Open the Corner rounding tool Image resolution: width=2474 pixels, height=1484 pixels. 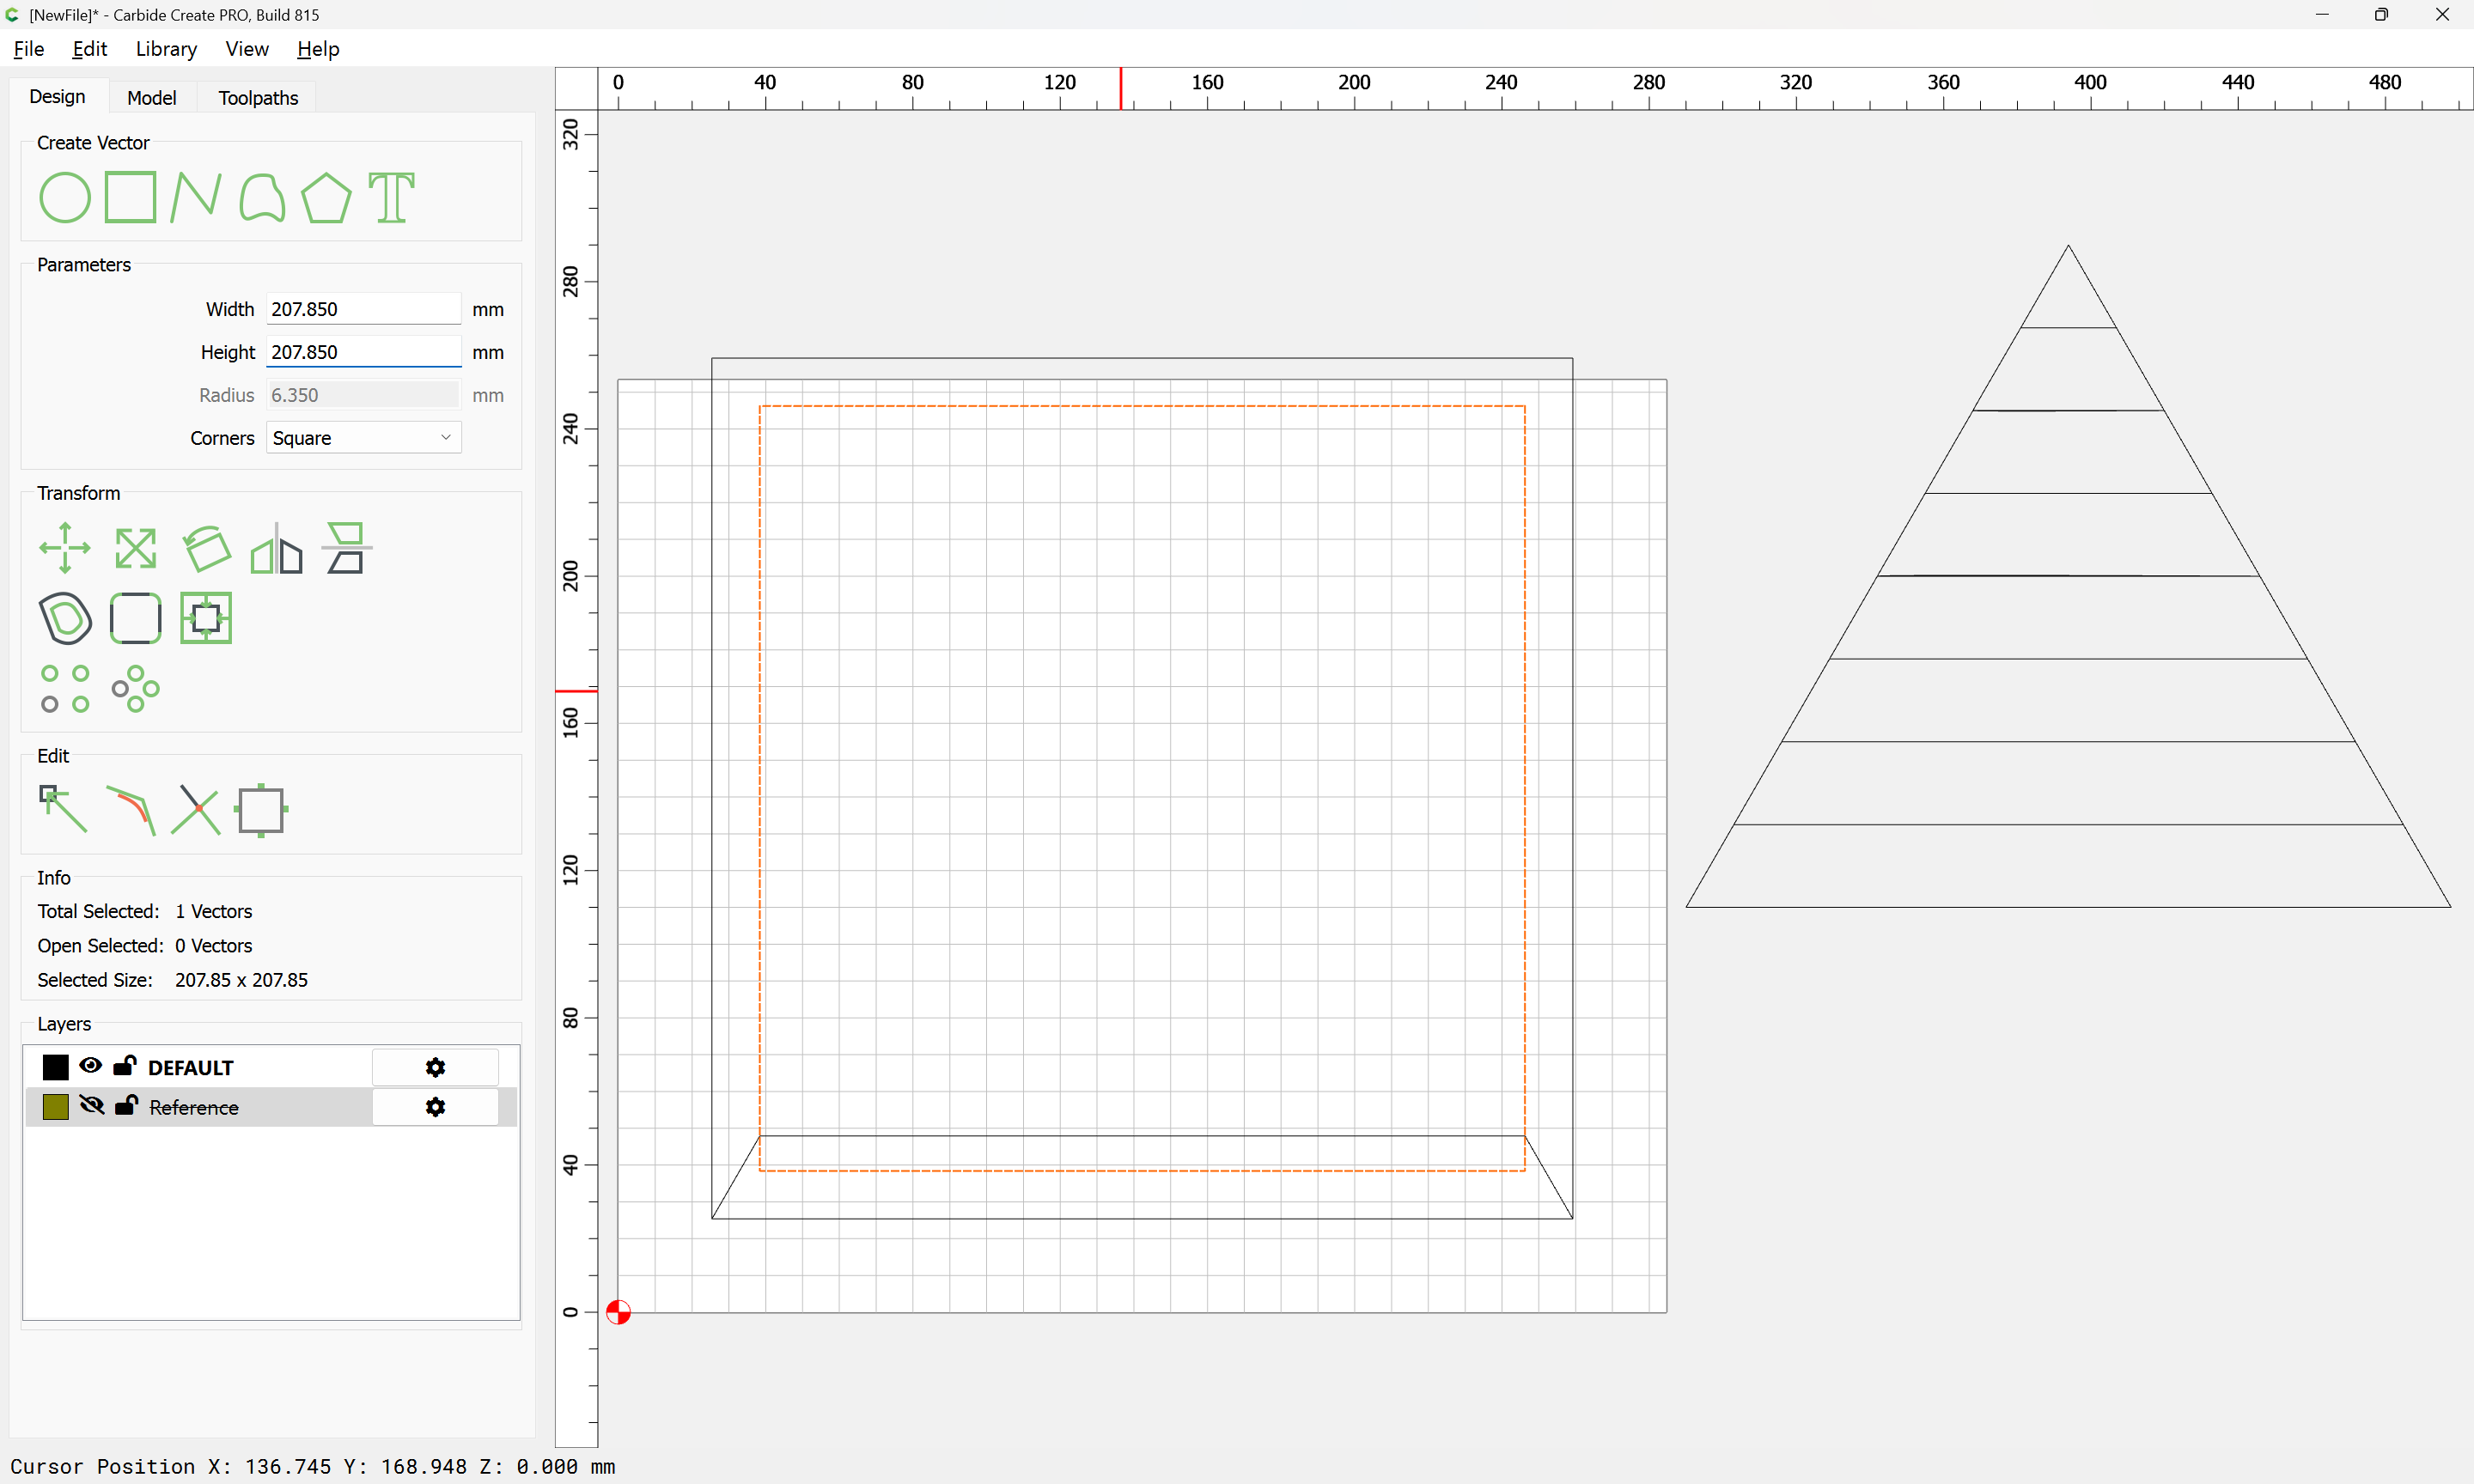pos(136,618)
